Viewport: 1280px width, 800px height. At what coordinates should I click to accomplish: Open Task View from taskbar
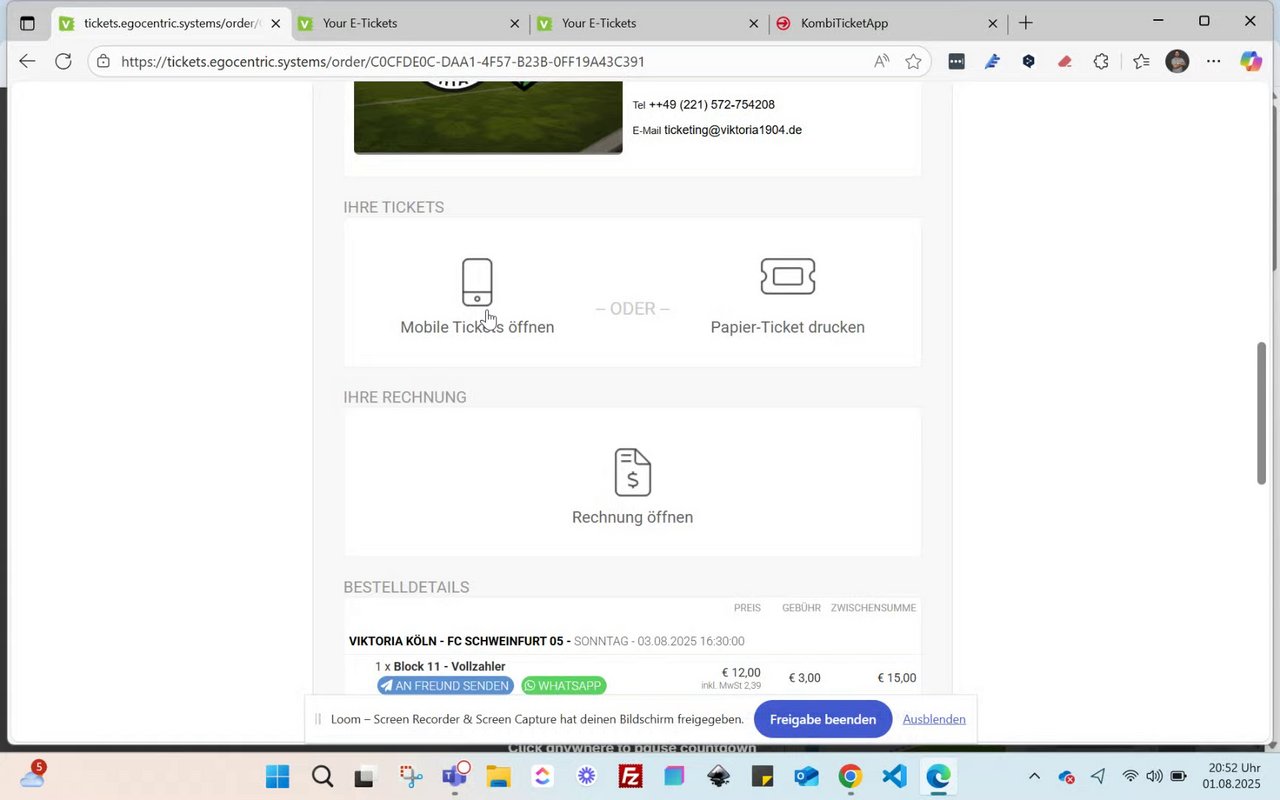tap(366, 776)
